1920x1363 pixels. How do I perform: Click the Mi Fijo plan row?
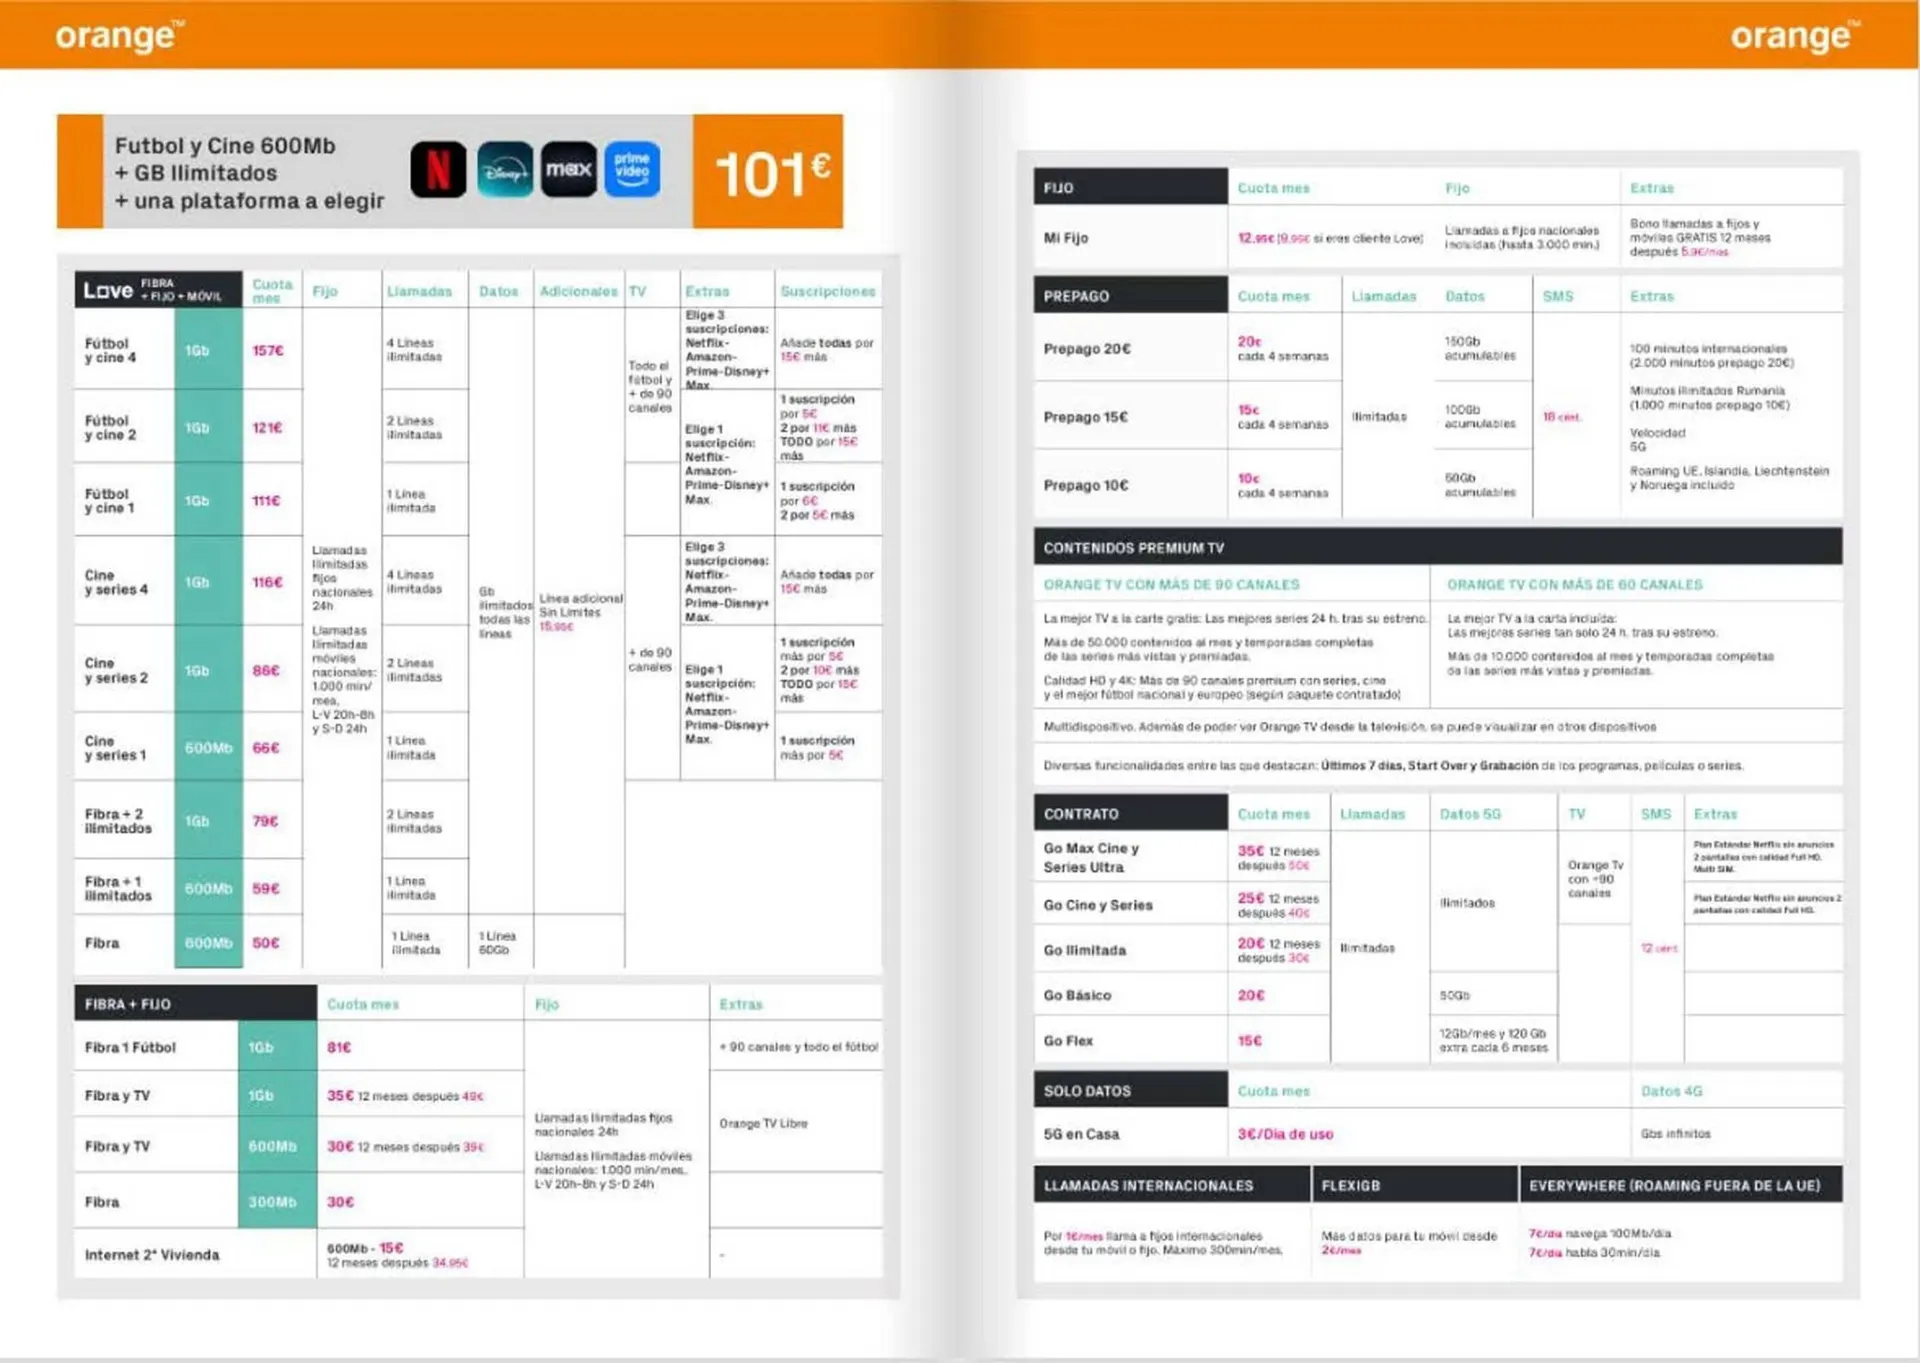[x=1066, y=238]
